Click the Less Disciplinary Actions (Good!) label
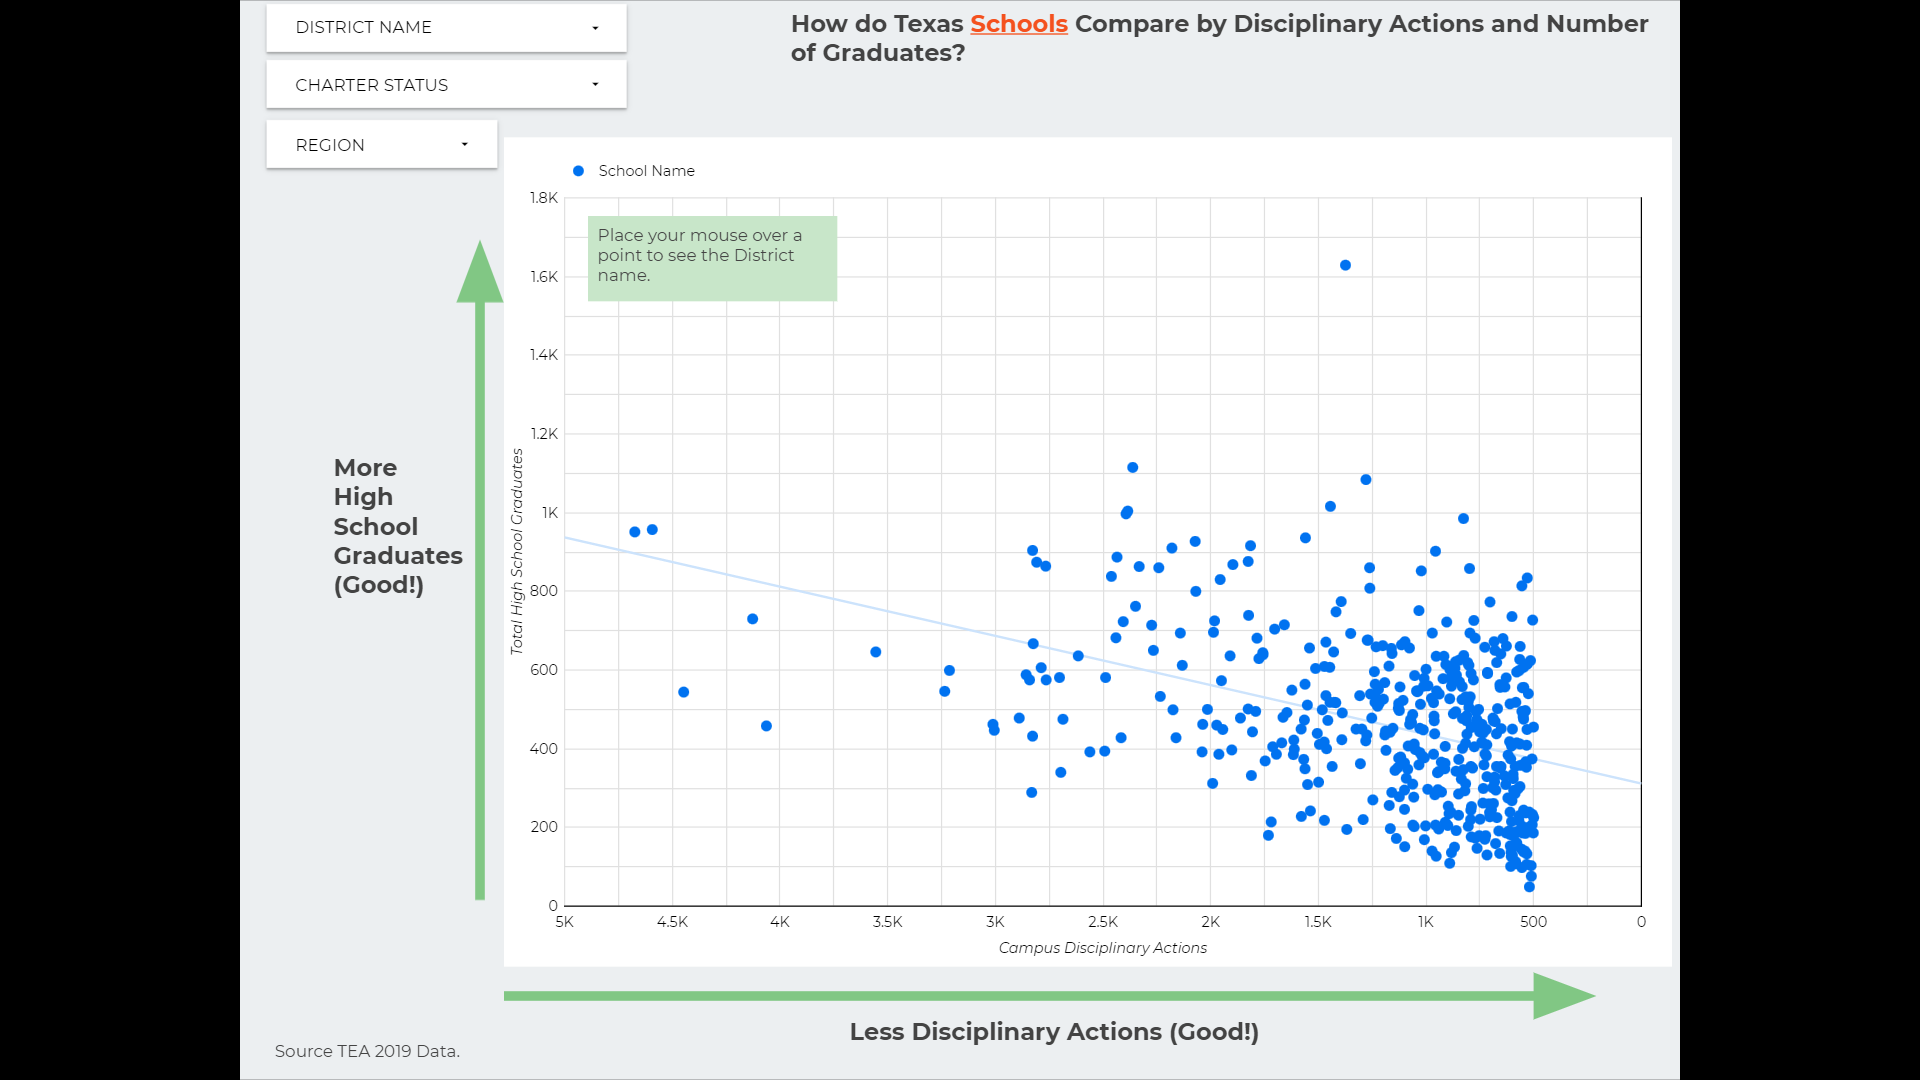This screenshot has height=1080, width=1920. tap(1054, 1032)
